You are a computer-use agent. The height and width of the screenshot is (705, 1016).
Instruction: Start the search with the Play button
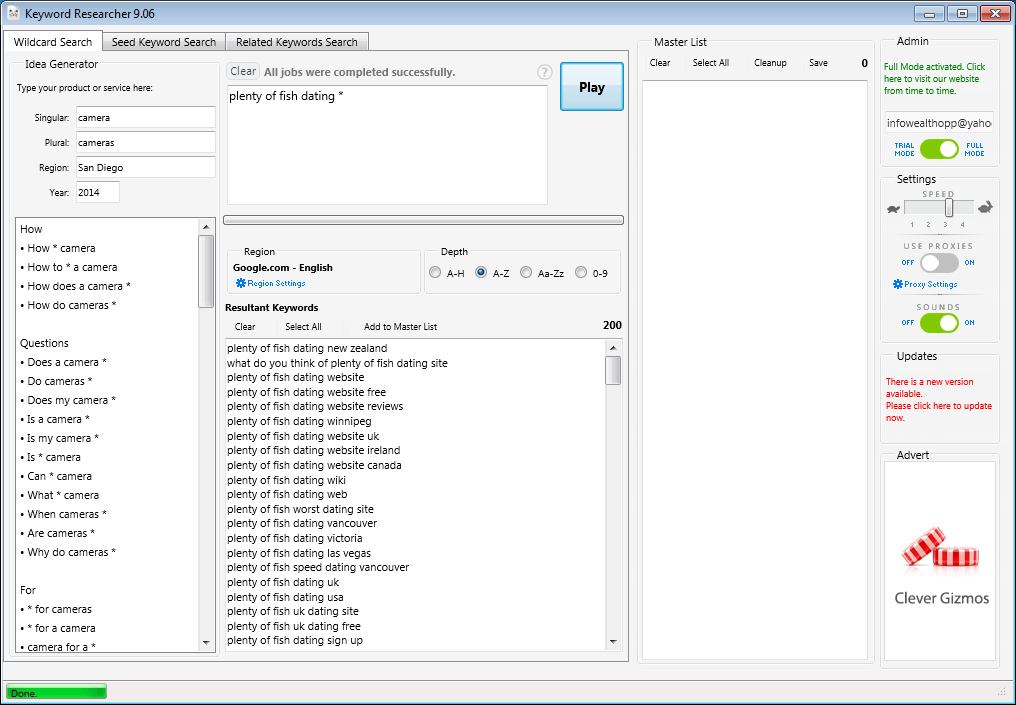point(592,87)
